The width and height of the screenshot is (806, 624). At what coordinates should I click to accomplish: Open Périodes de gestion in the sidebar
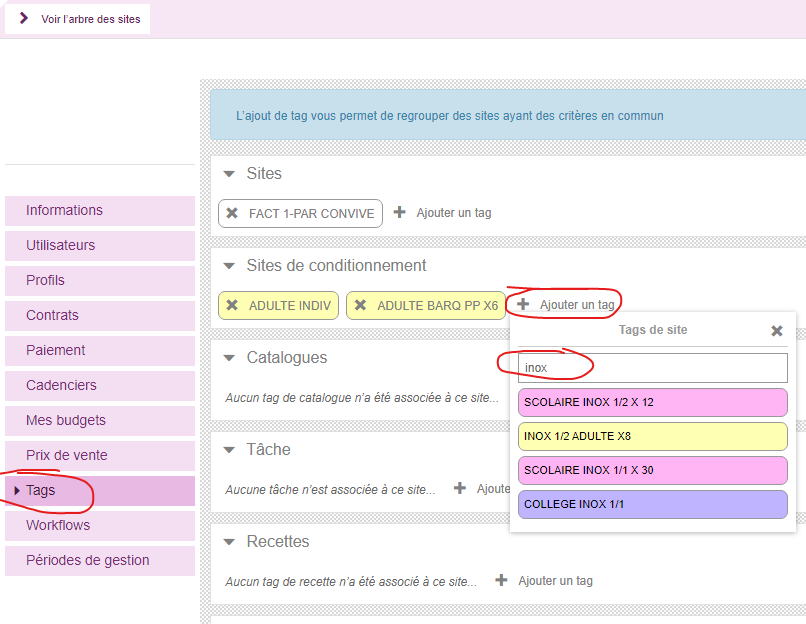(x=100, y=560)
